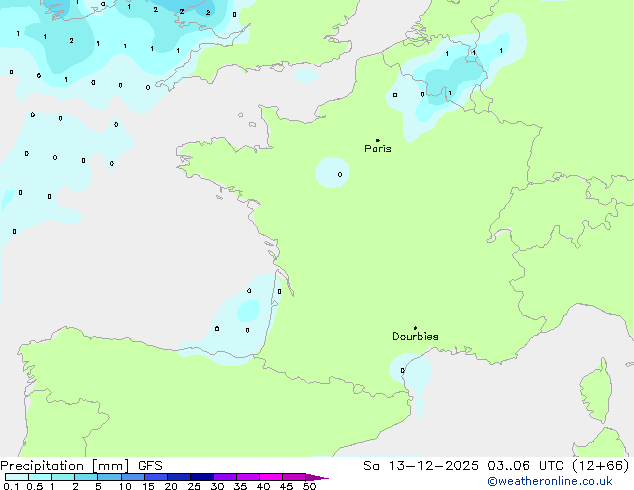634x490 pixels.
Task: Click the "0.1" legend scale label
Action: [x=11, y=486]
